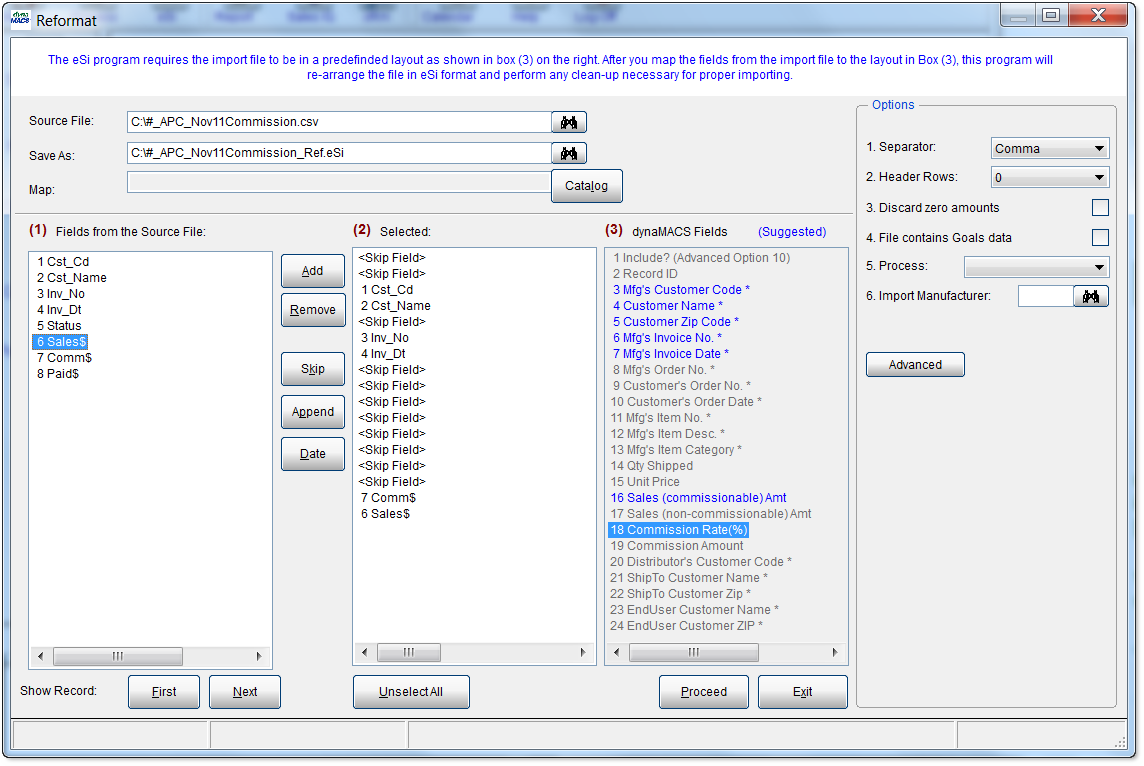This screenshot has width=1144, height=766.
Task: Select source field '7 Comm$'
Action: pos(64,358)
